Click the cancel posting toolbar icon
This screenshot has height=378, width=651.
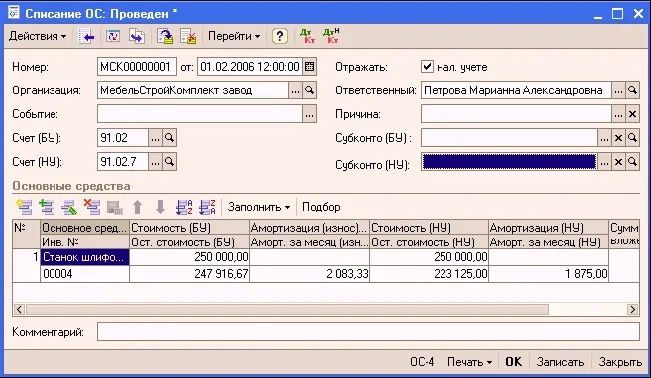[x=188, y=36]
